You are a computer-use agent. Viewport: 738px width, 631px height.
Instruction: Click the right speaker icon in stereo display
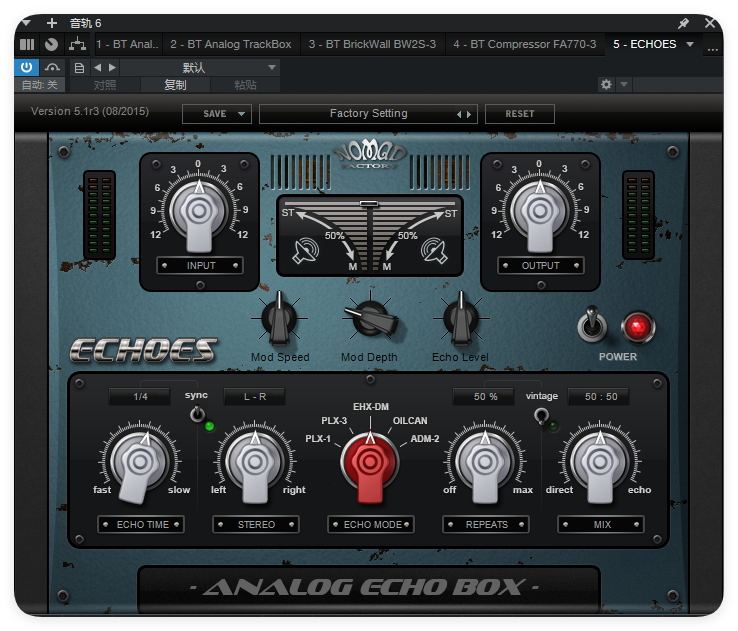[x=433, y=251]
